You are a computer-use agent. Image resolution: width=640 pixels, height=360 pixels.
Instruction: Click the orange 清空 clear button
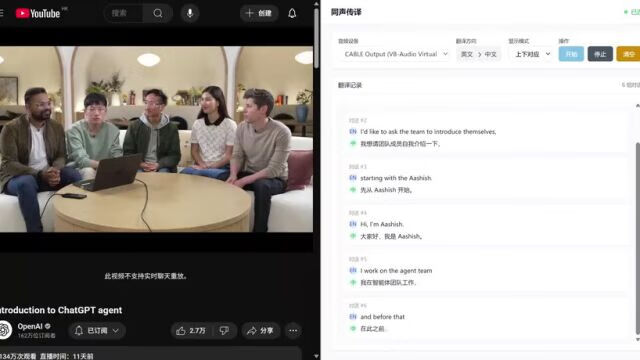coord(628,54)
